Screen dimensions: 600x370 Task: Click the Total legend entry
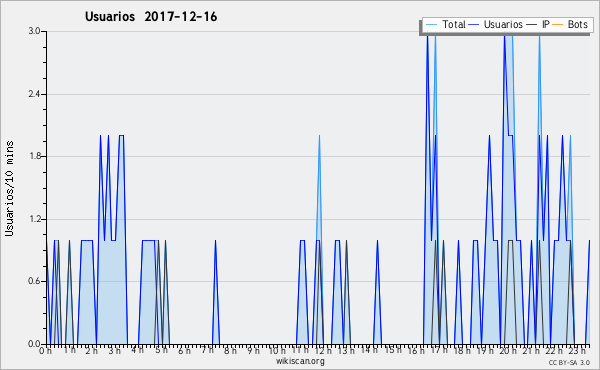[445, 25]
